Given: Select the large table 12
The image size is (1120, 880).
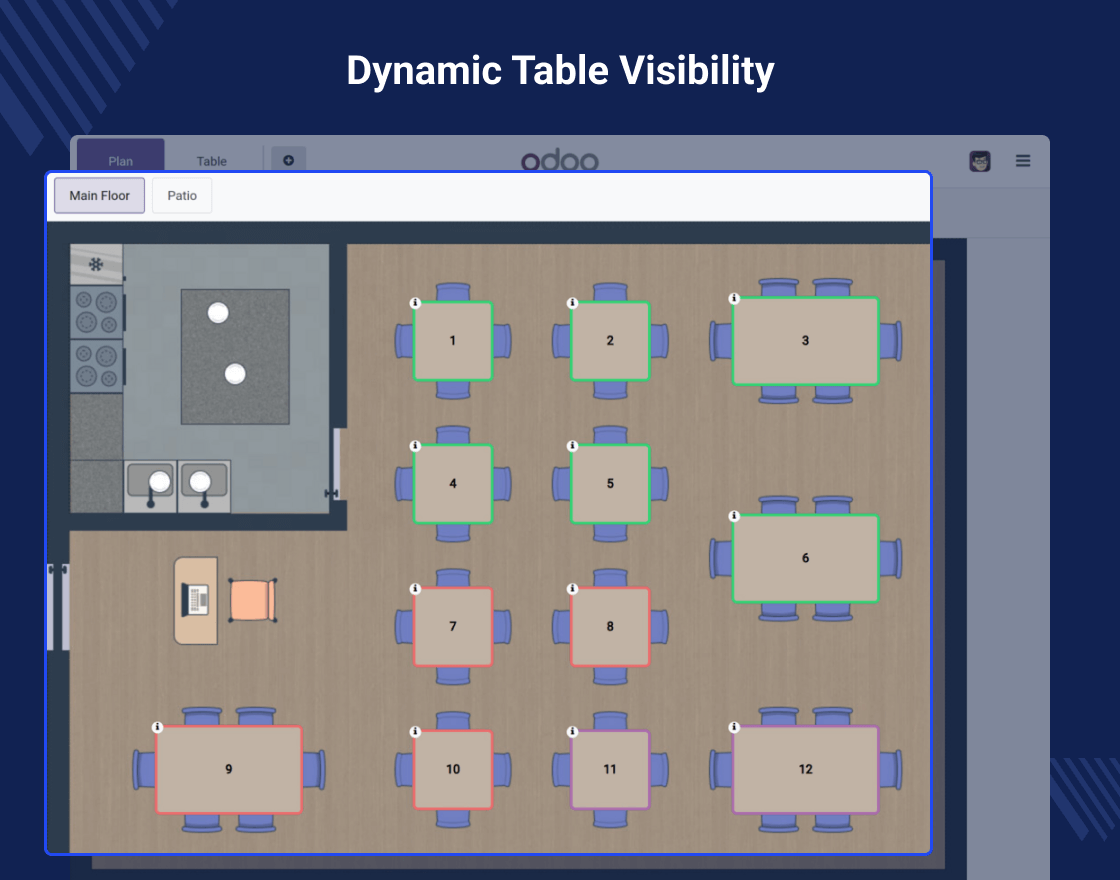Looking at the screenshot, I should [x=806, y=769].
